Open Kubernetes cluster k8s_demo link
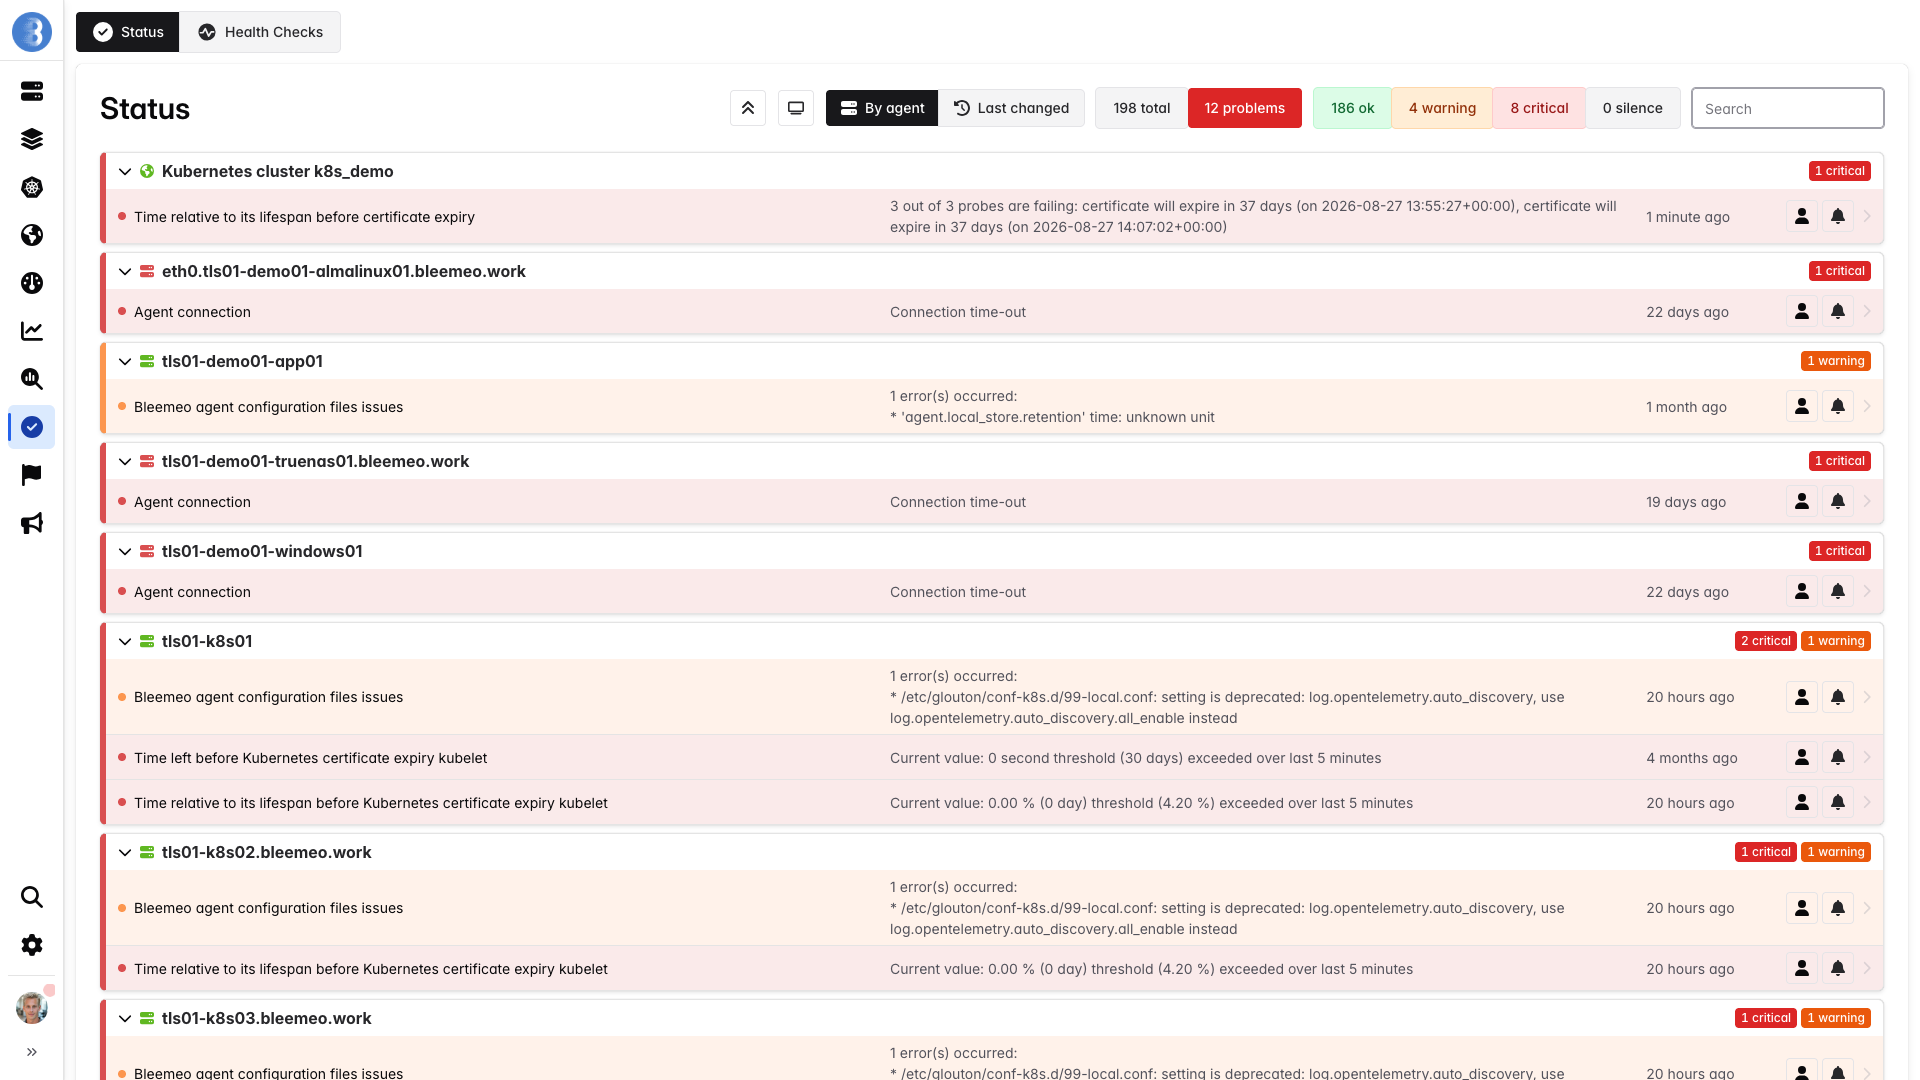 (x=278, y=172)
